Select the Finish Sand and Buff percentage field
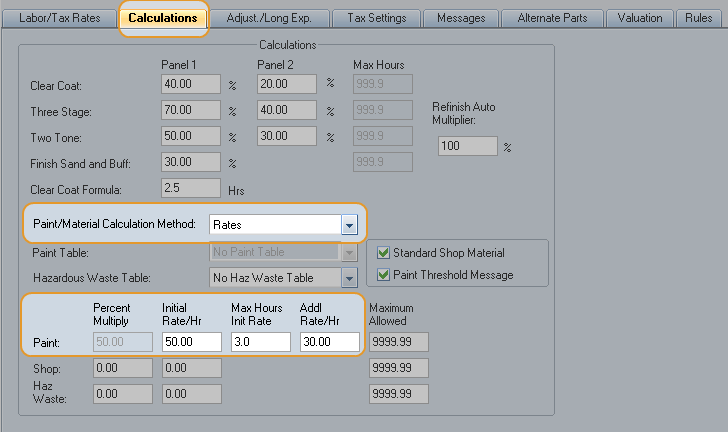Image resolution: width=728 pixels, height=432 pixels. [x=190, y=162]
